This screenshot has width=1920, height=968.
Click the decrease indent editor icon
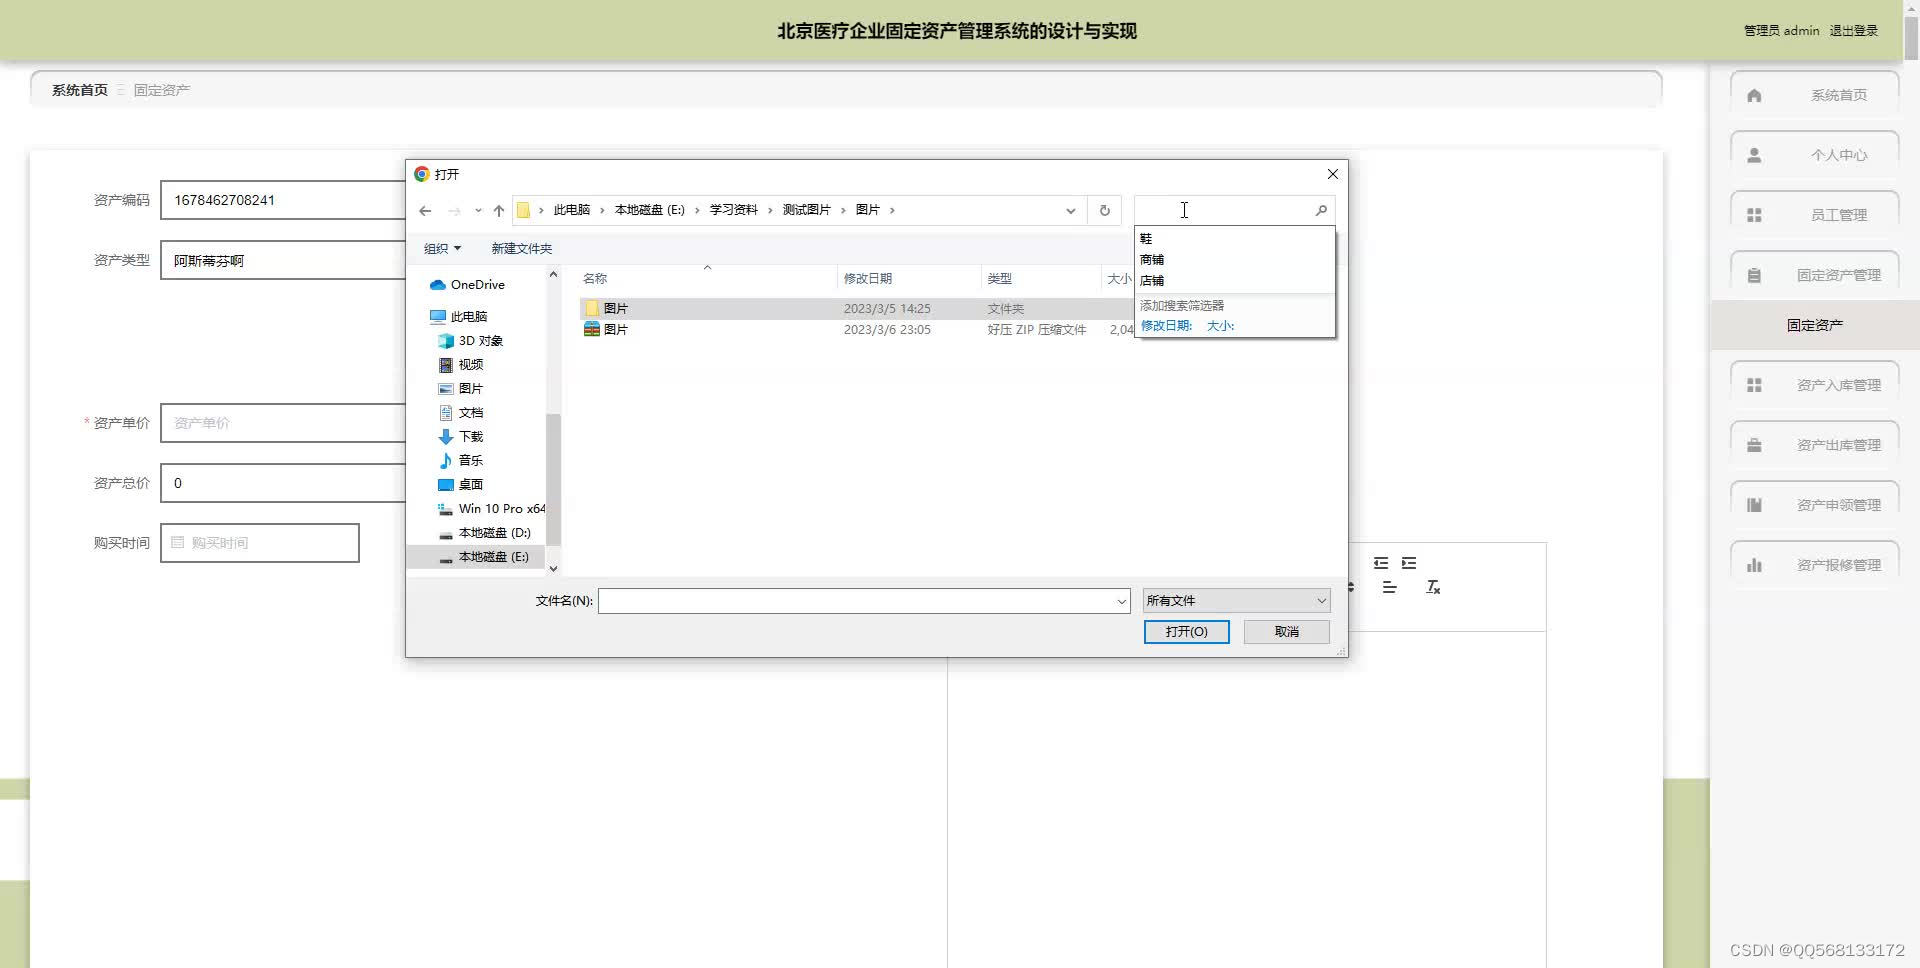[x=1381, y=563]
